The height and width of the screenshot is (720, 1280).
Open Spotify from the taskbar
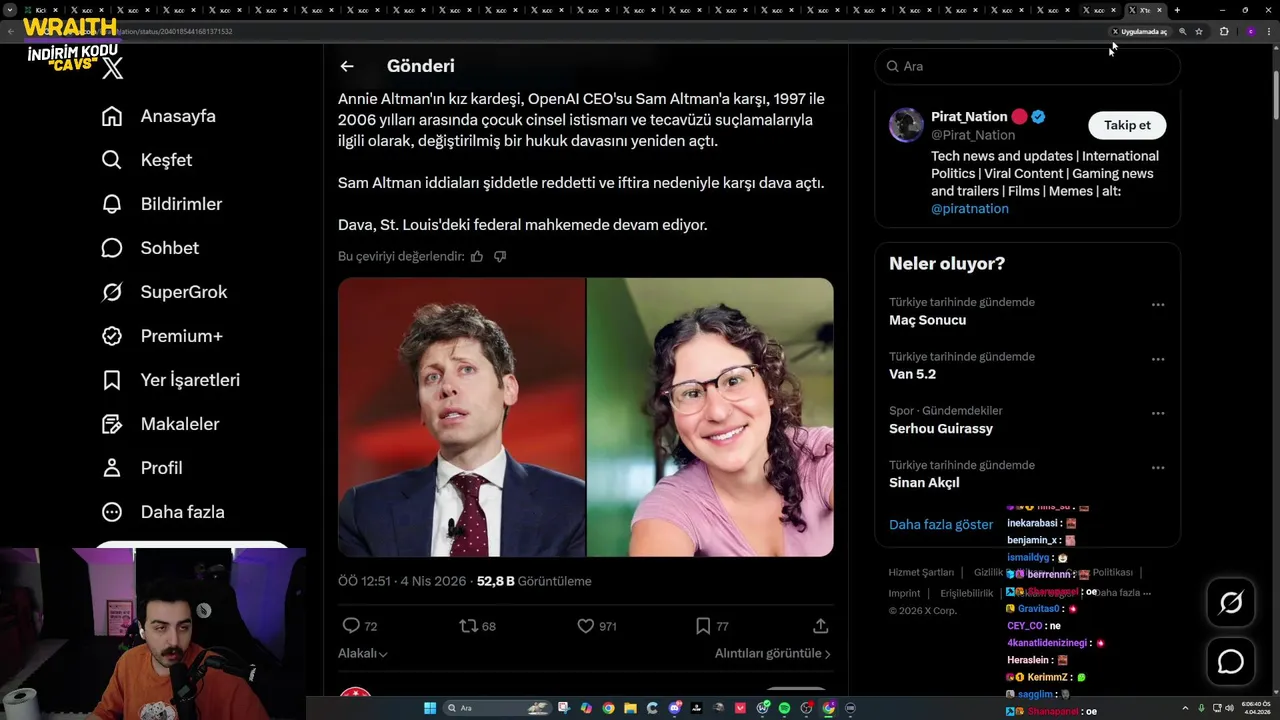(x=784, y=708)
